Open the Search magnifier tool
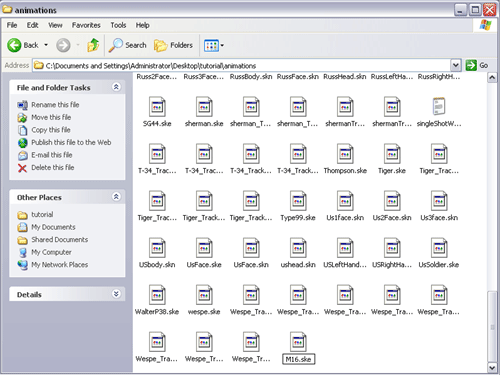Screen dimensions: 500x375 (116, 45)
